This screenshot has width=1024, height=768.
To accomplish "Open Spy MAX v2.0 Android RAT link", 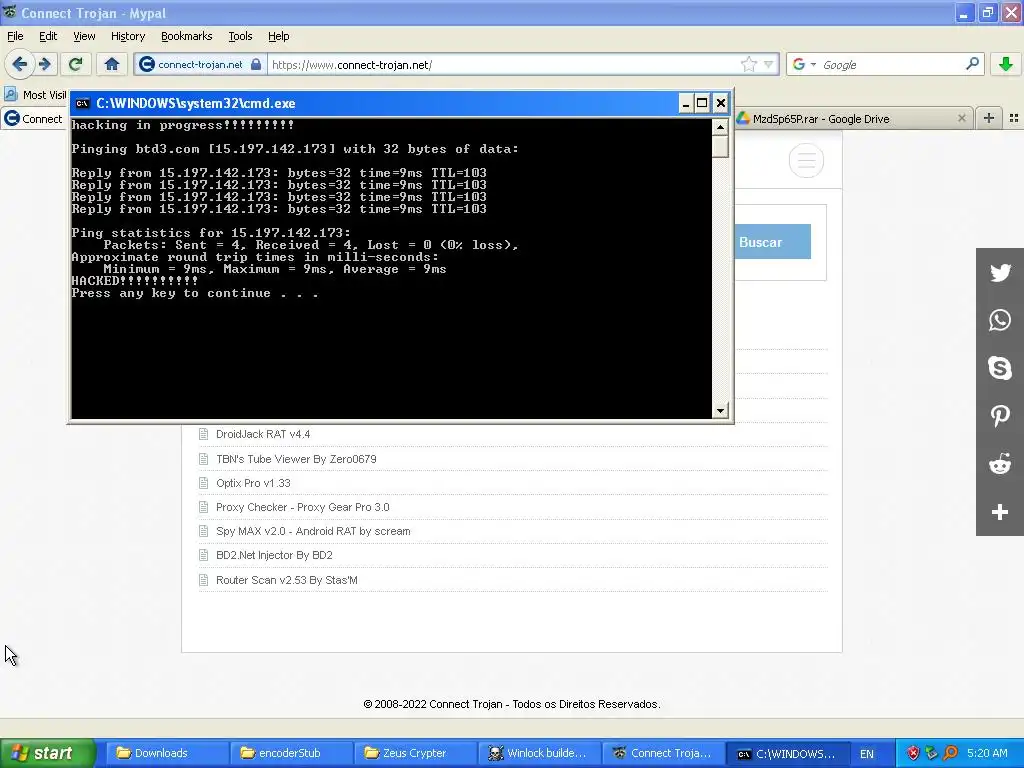I will tap(313, 531).
